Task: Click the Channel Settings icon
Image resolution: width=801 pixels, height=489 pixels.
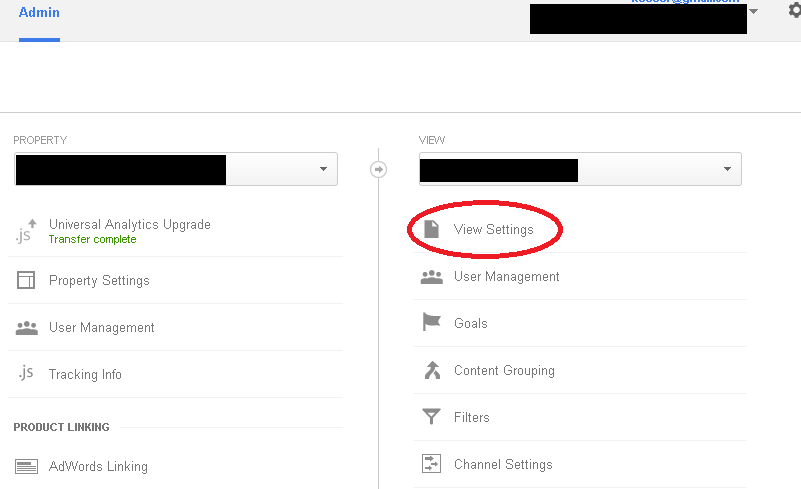Action: click(432, 464)
